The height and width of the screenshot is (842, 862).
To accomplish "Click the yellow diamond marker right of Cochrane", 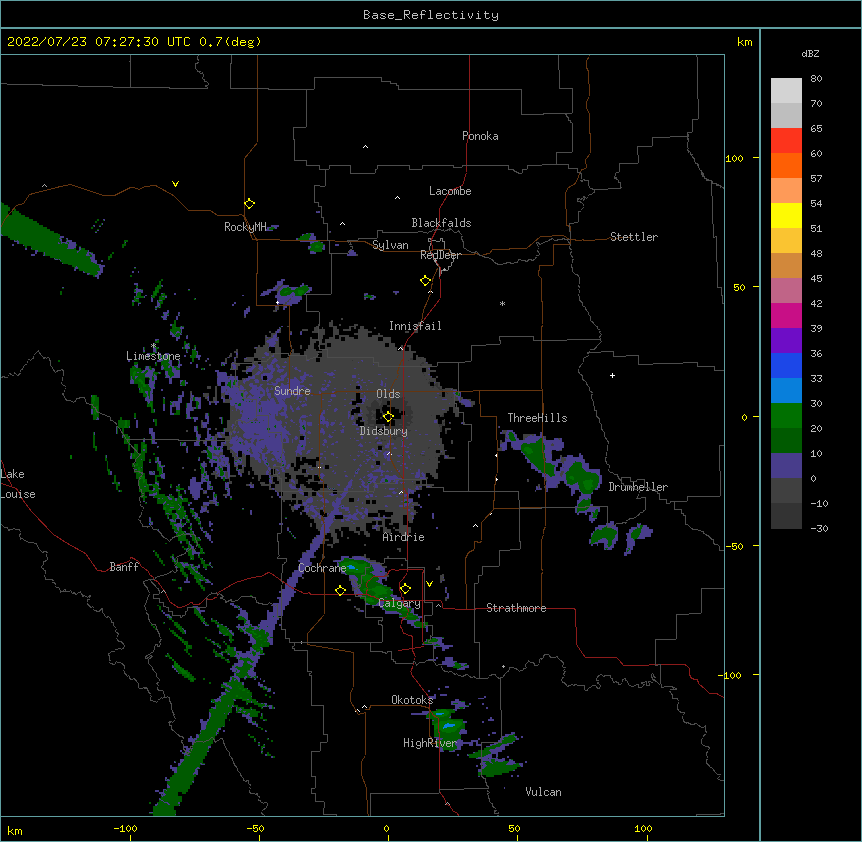I will click(340, 590).
